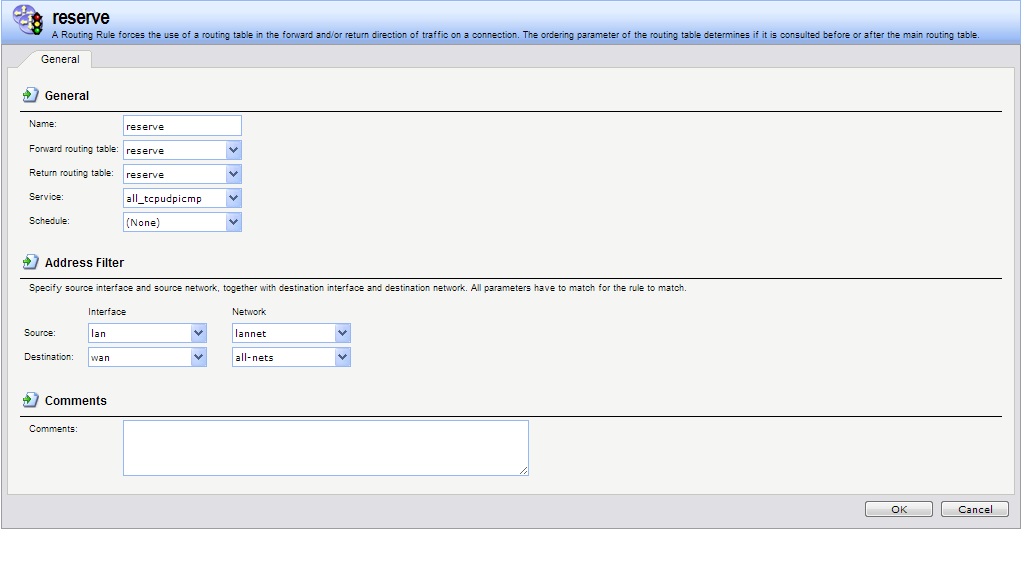
Task: Click the Comments section icon
Action: click(30, 400)
